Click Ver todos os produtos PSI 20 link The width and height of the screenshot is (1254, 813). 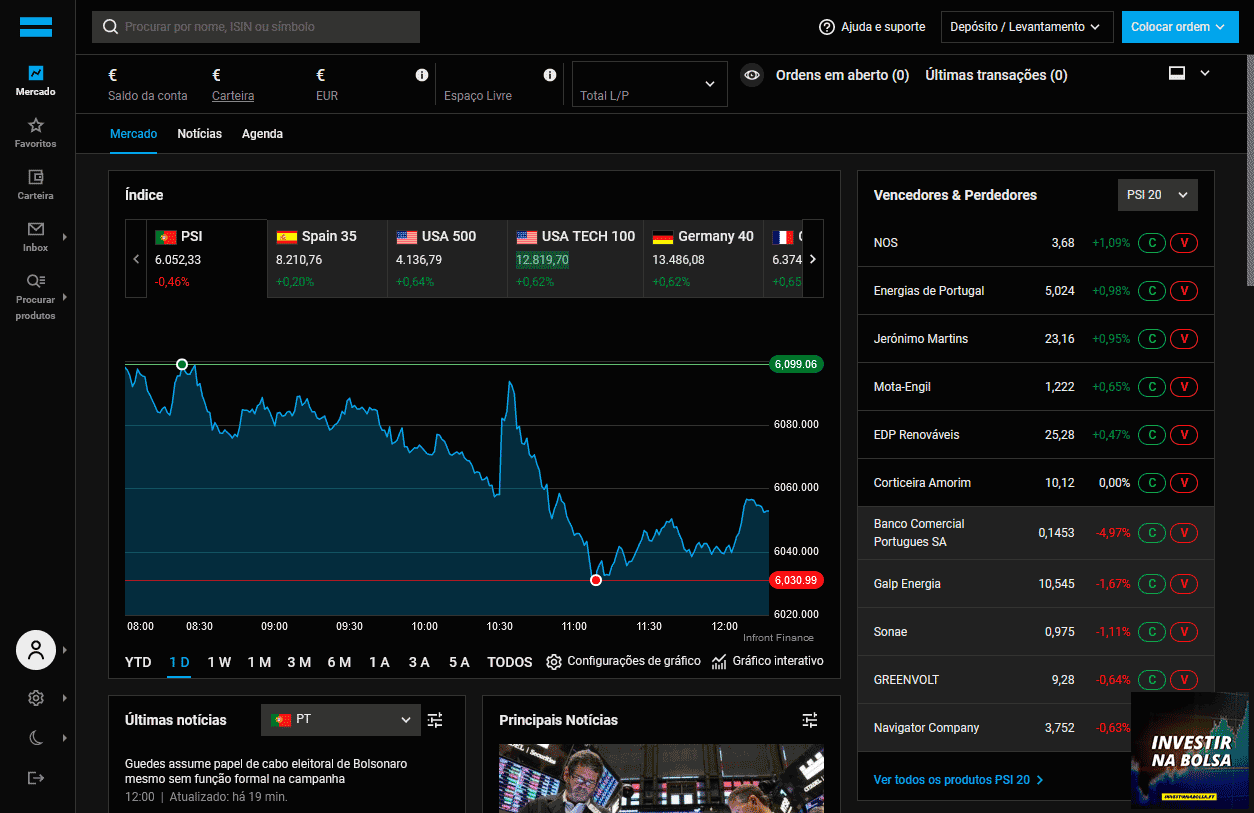959,780
